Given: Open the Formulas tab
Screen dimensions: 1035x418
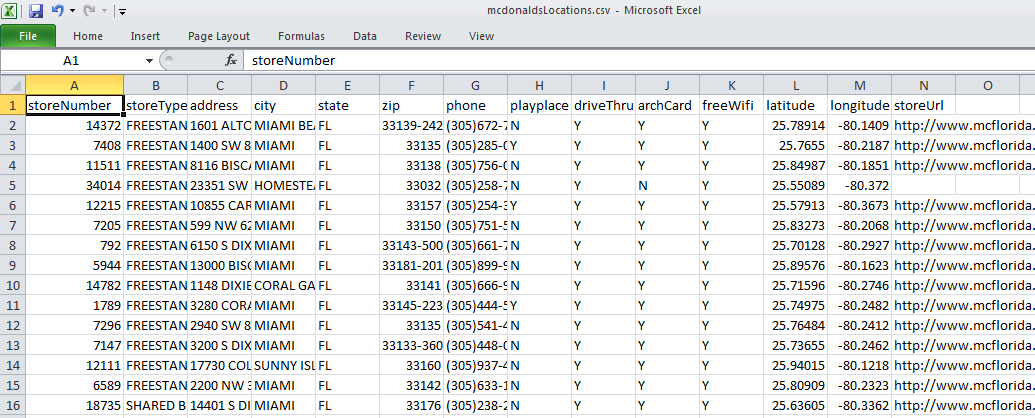Looking at the screenshot, I should click(x=301, y=36).
